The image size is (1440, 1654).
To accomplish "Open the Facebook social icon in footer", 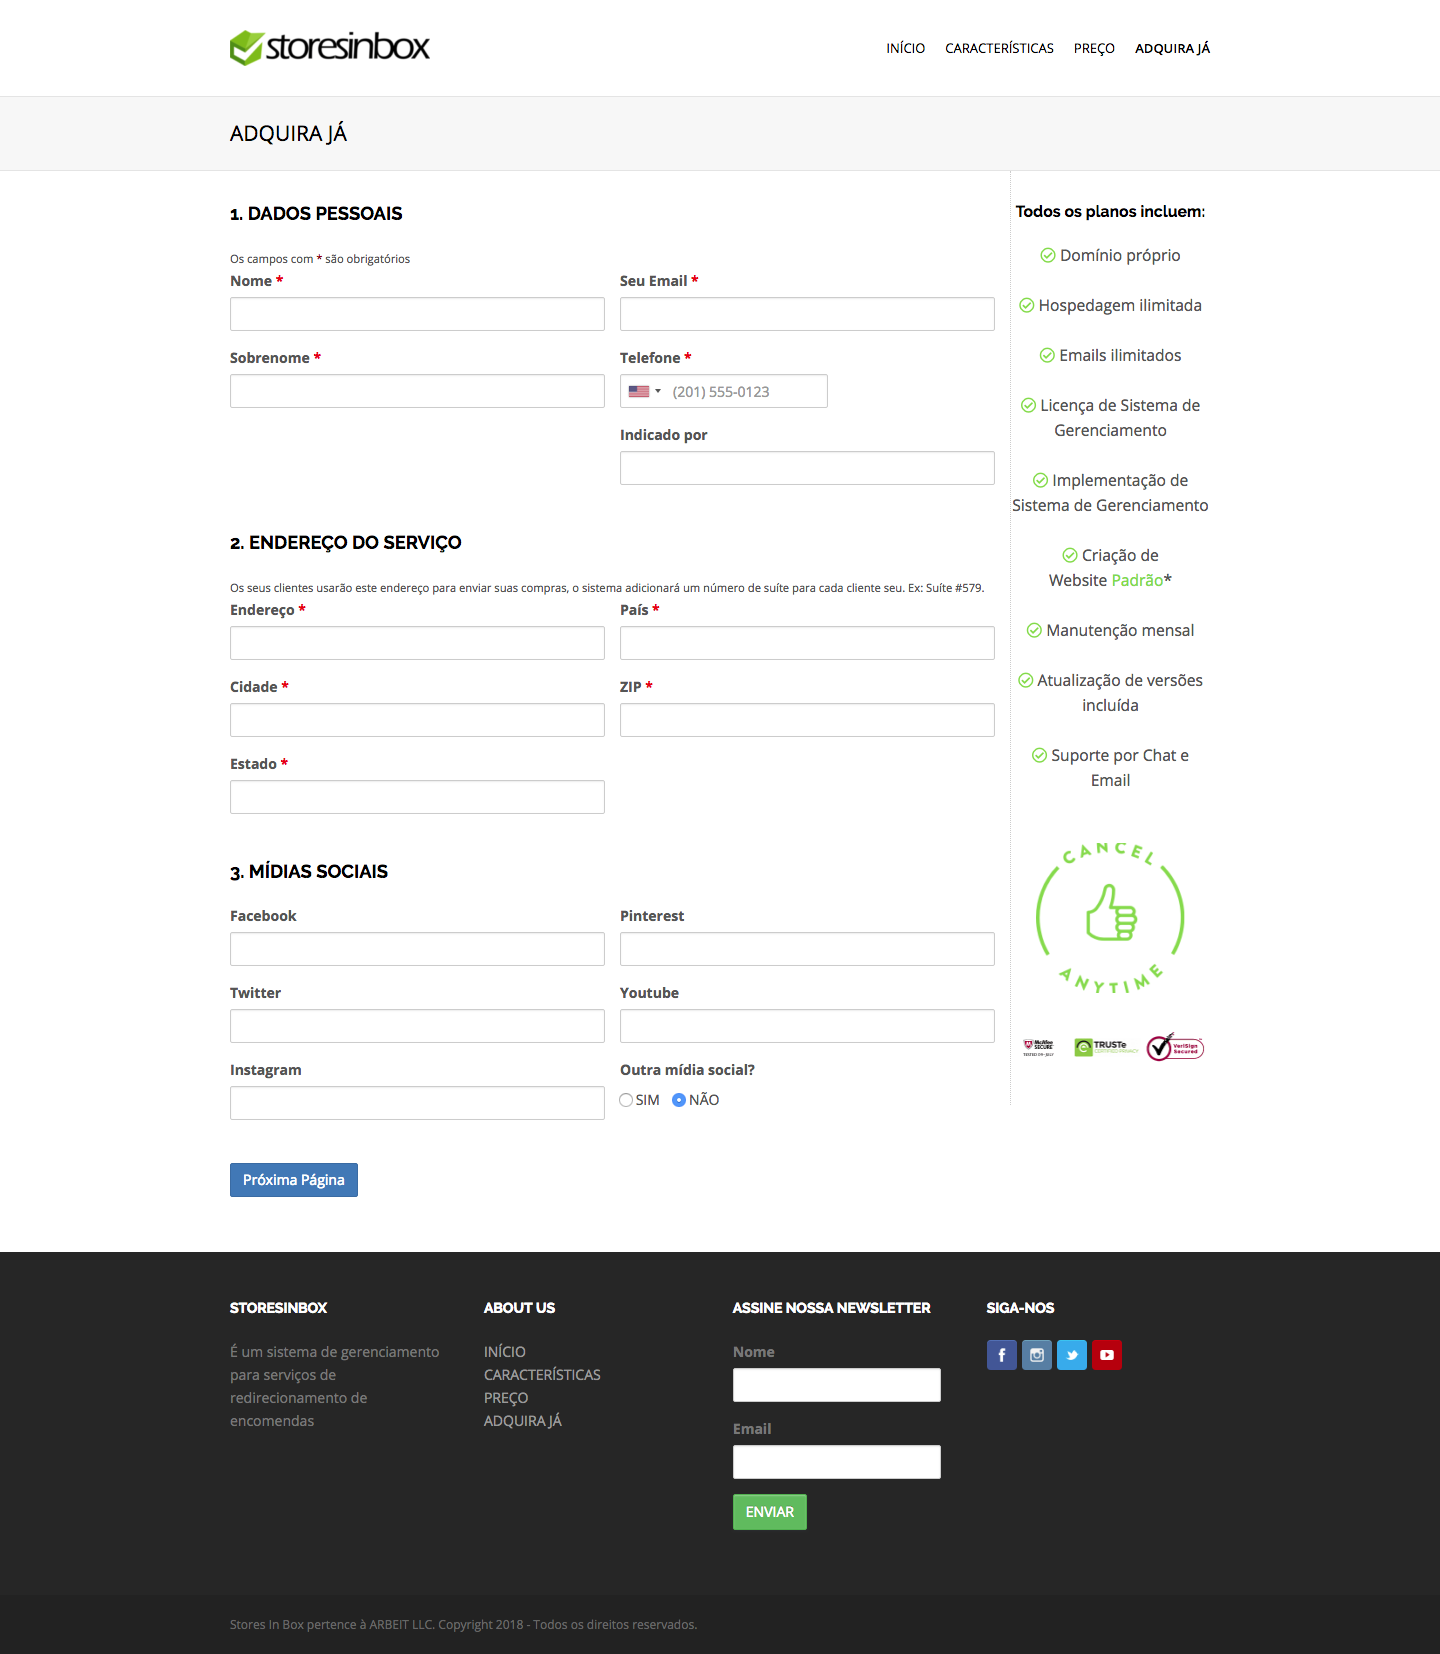I will click(1001, 1355).
